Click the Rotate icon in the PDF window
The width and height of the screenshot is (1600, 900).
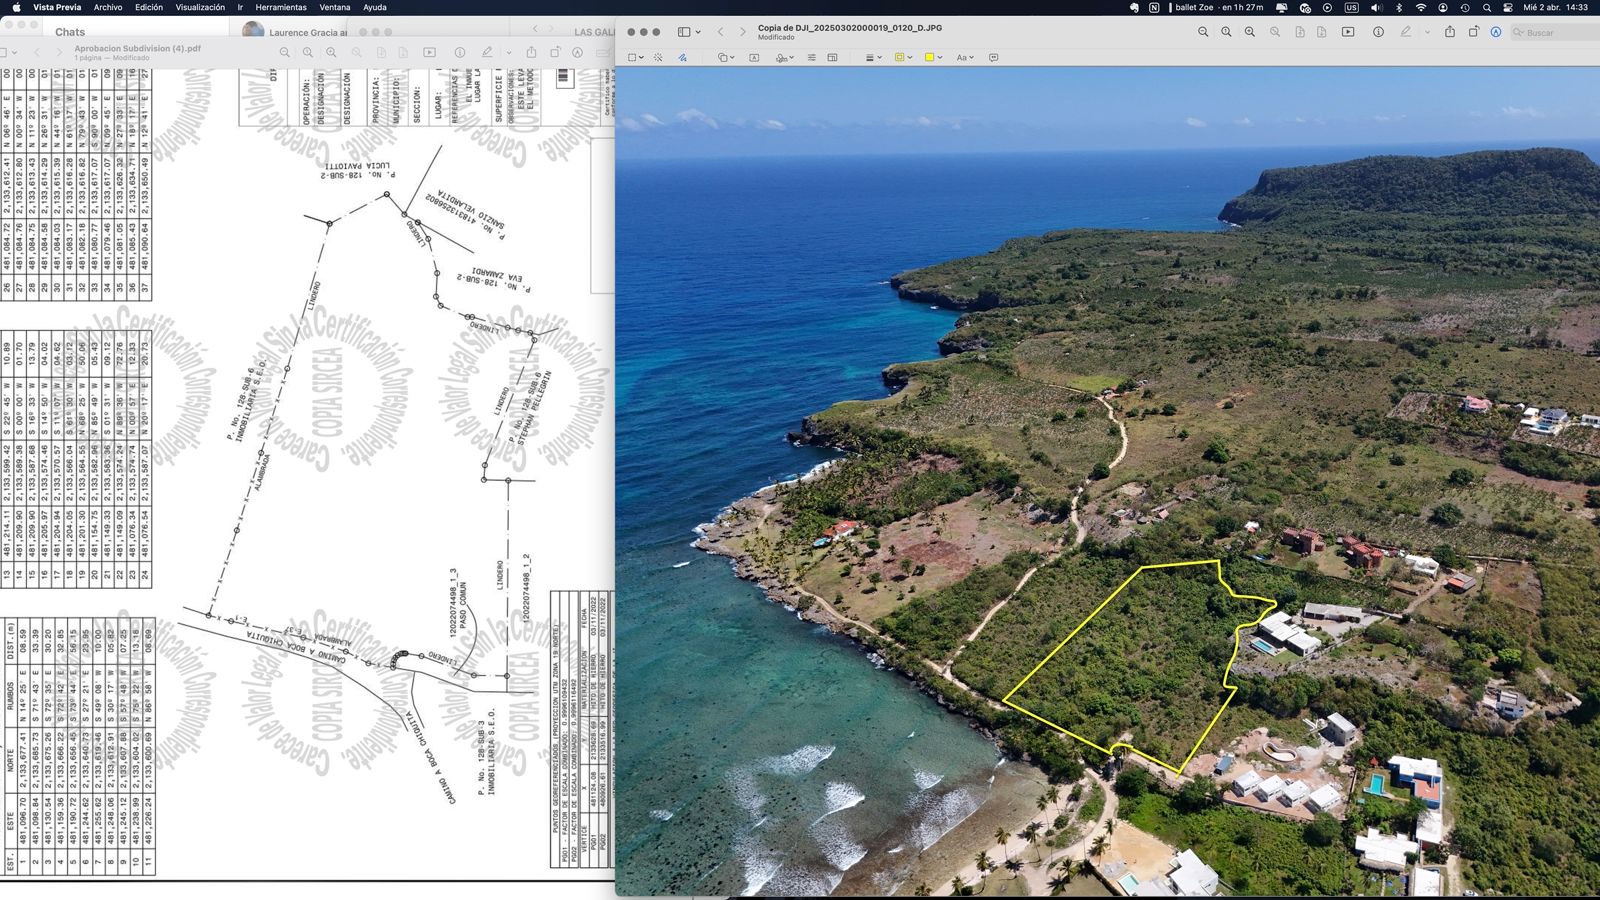(x=555, y=52)
